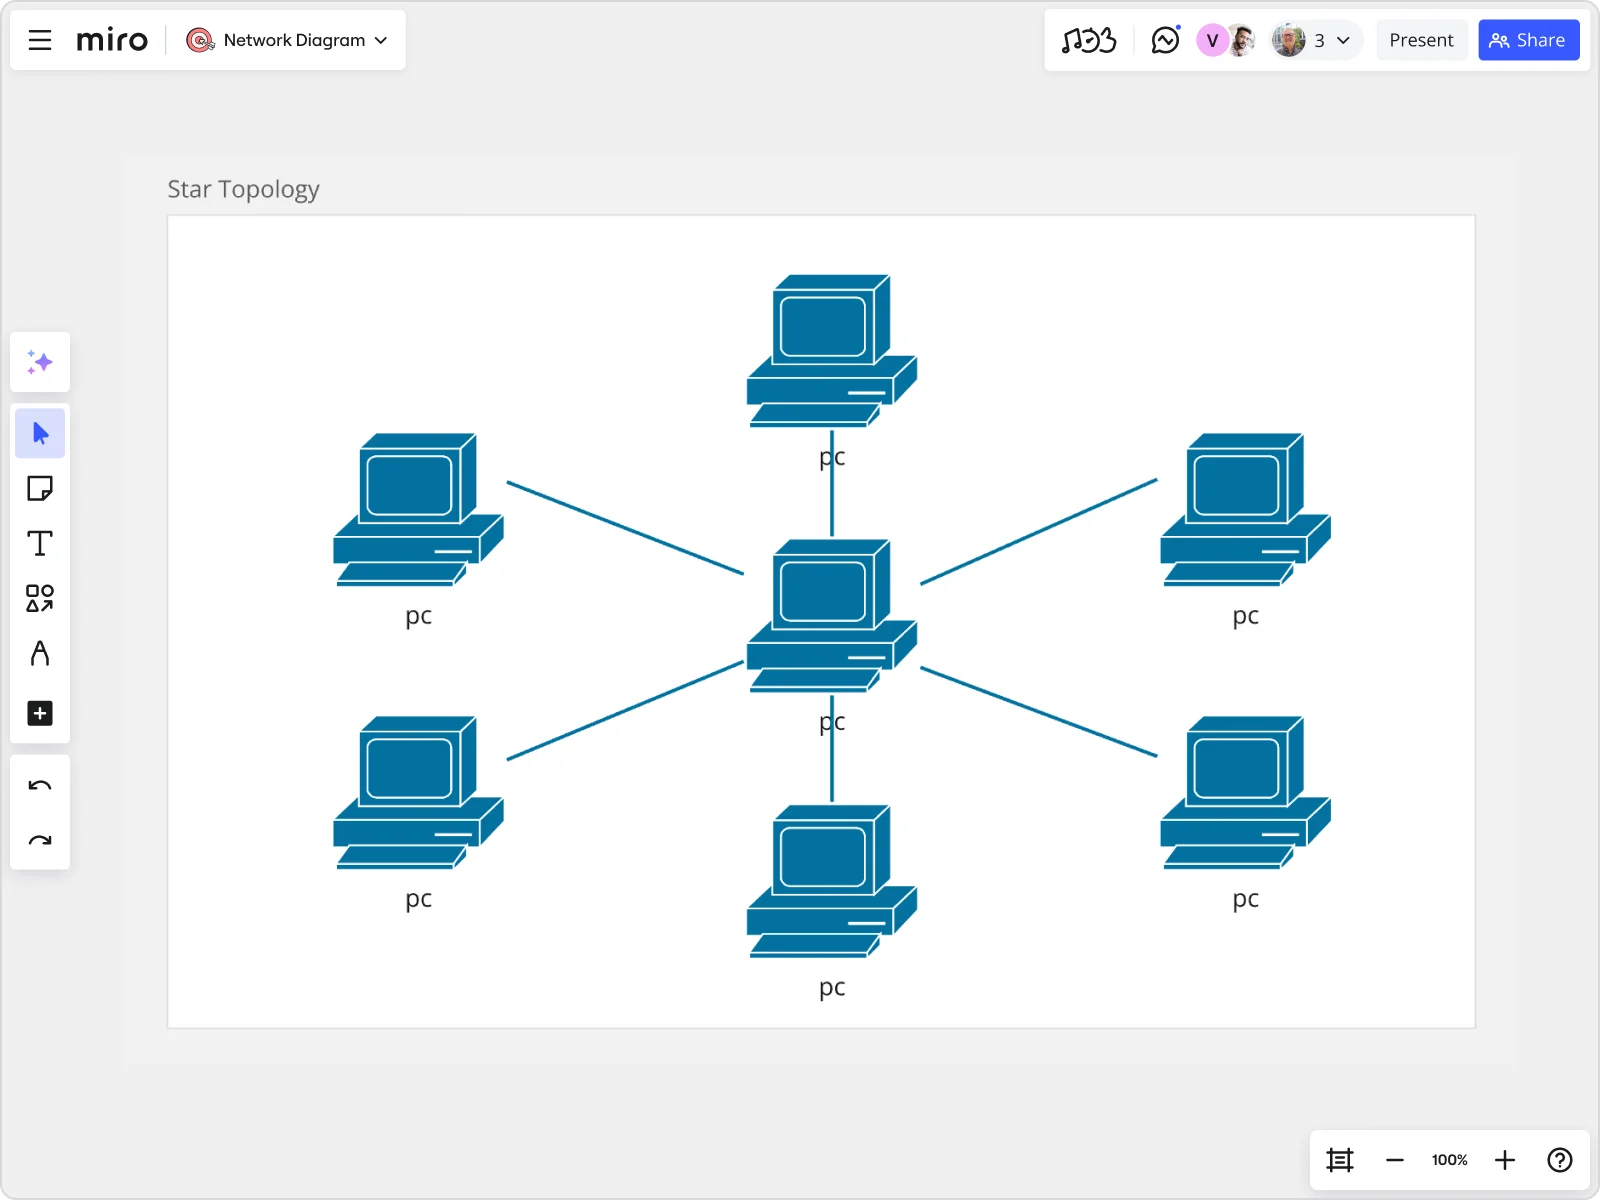Select the center hub PC shape

click(x=832, y=616)
